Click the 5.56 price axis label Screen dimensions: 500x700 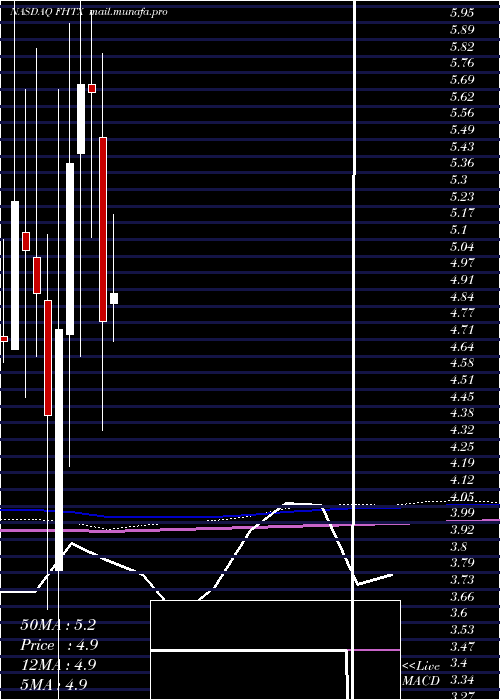[x=462, y=113]
